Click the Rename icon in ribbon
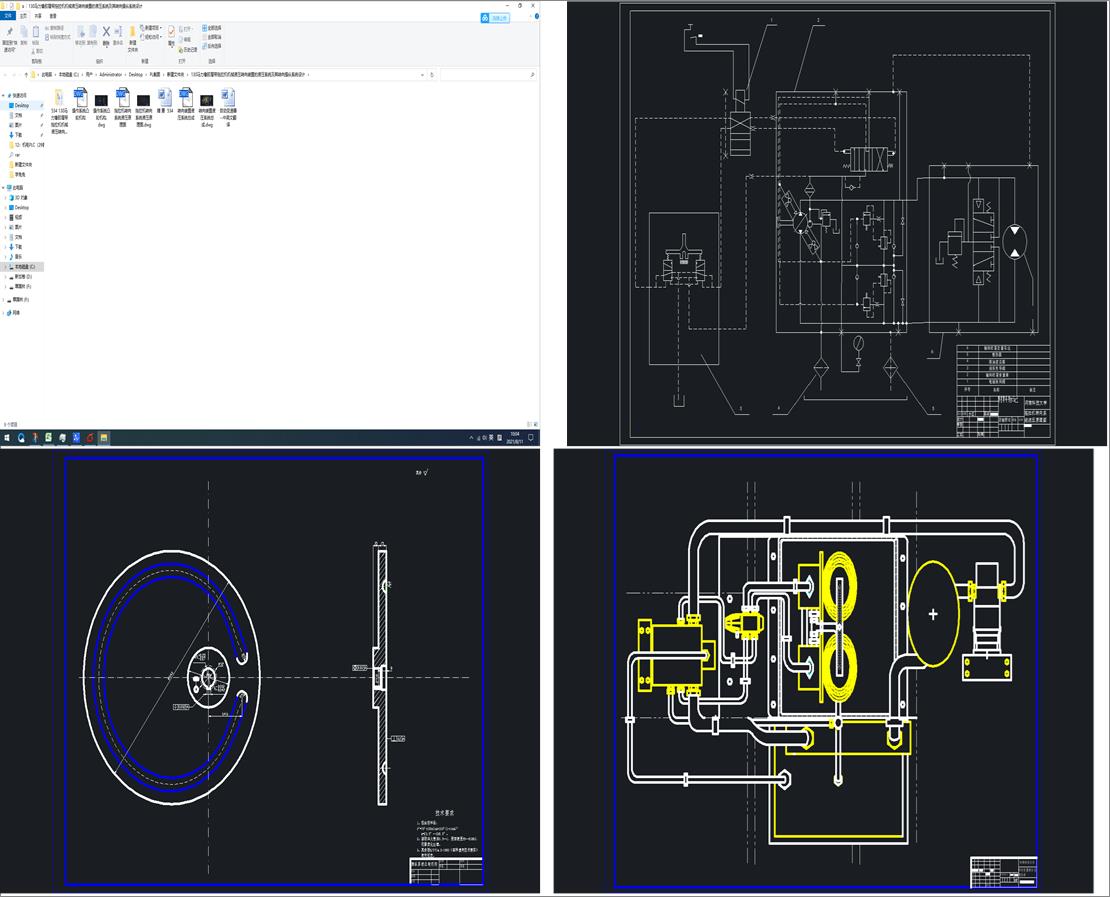Viewport: 1110px width, 897px height. [118, 32]
